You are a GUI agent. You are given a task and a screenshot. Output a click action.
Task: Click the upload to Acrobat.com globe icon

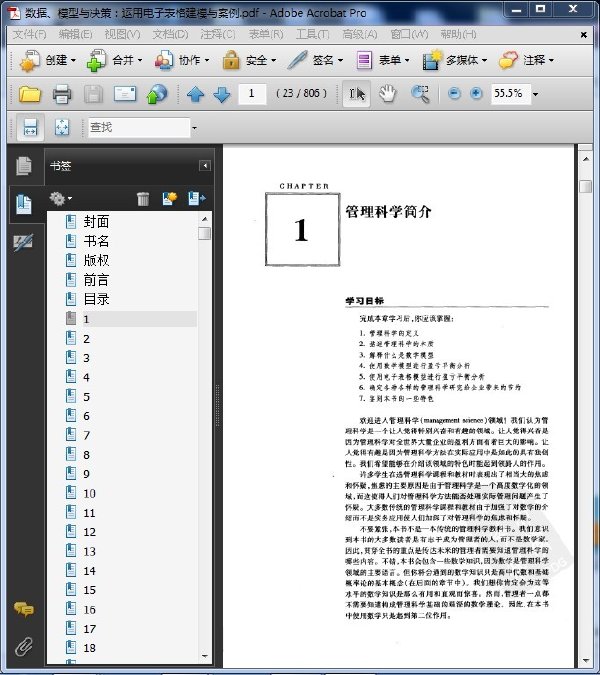157,94
